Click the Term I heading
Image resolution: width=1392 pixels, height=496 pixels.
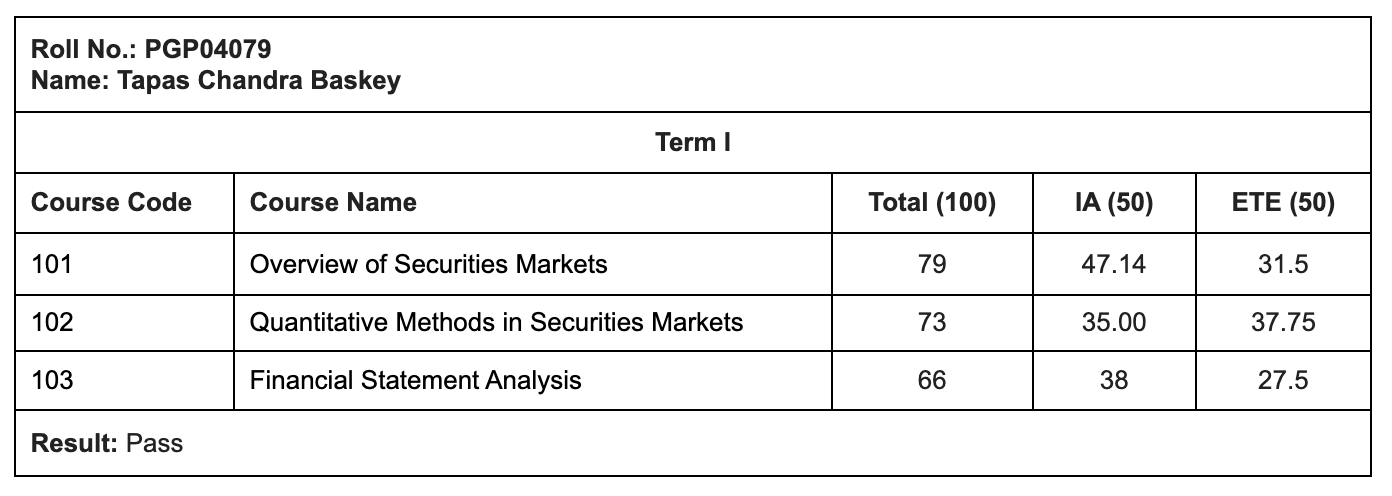click(x=693, y=142)
